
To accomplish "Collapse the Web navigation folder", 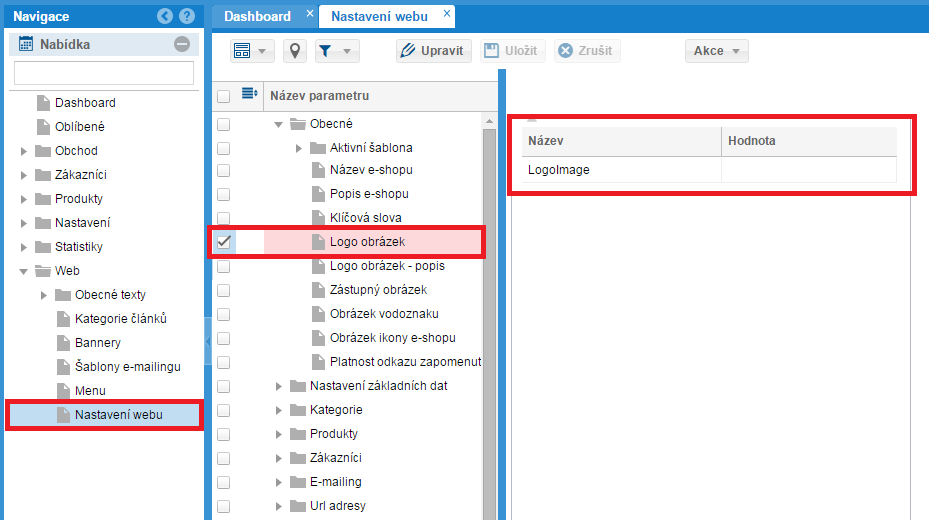I will [24, 271].
